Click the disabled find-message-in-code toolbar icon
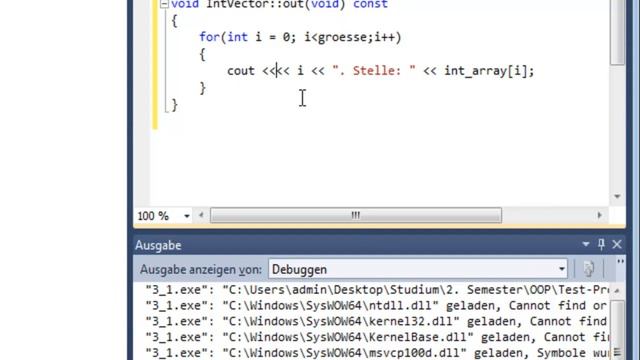 589,269
